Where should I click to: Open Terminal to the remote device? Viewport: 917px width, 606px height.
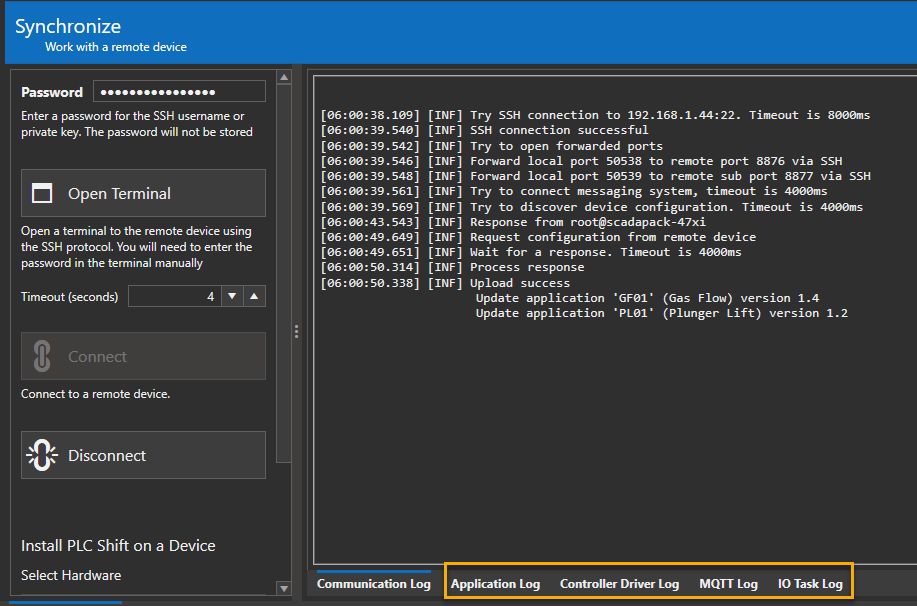click(x=143, y=193)
